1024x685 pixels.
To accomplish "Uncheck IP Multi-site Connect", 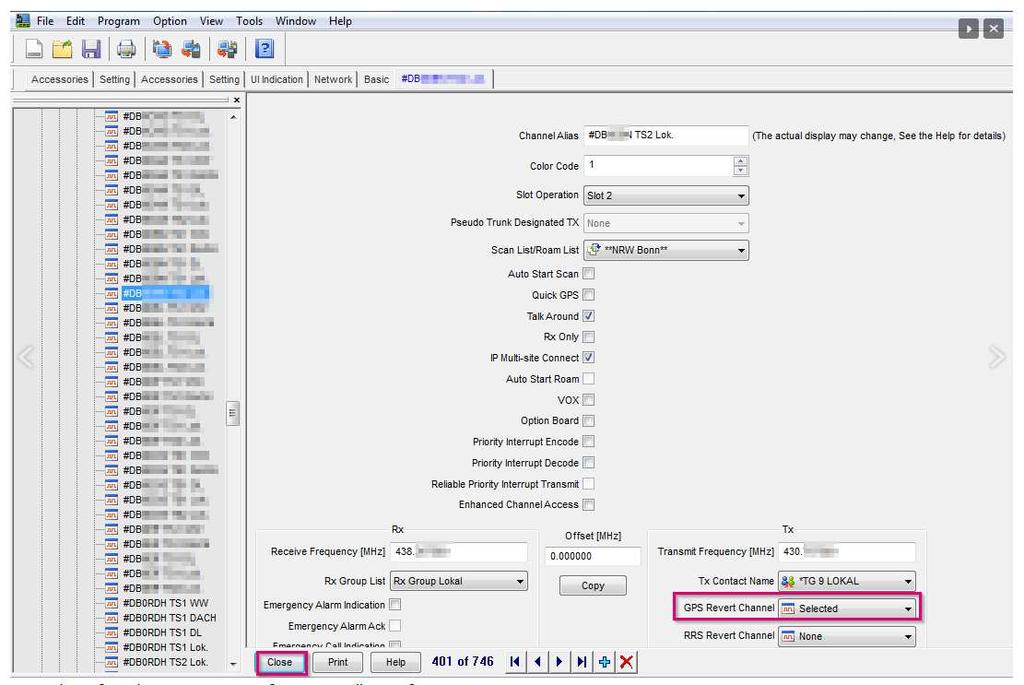I will click(588, 358).
